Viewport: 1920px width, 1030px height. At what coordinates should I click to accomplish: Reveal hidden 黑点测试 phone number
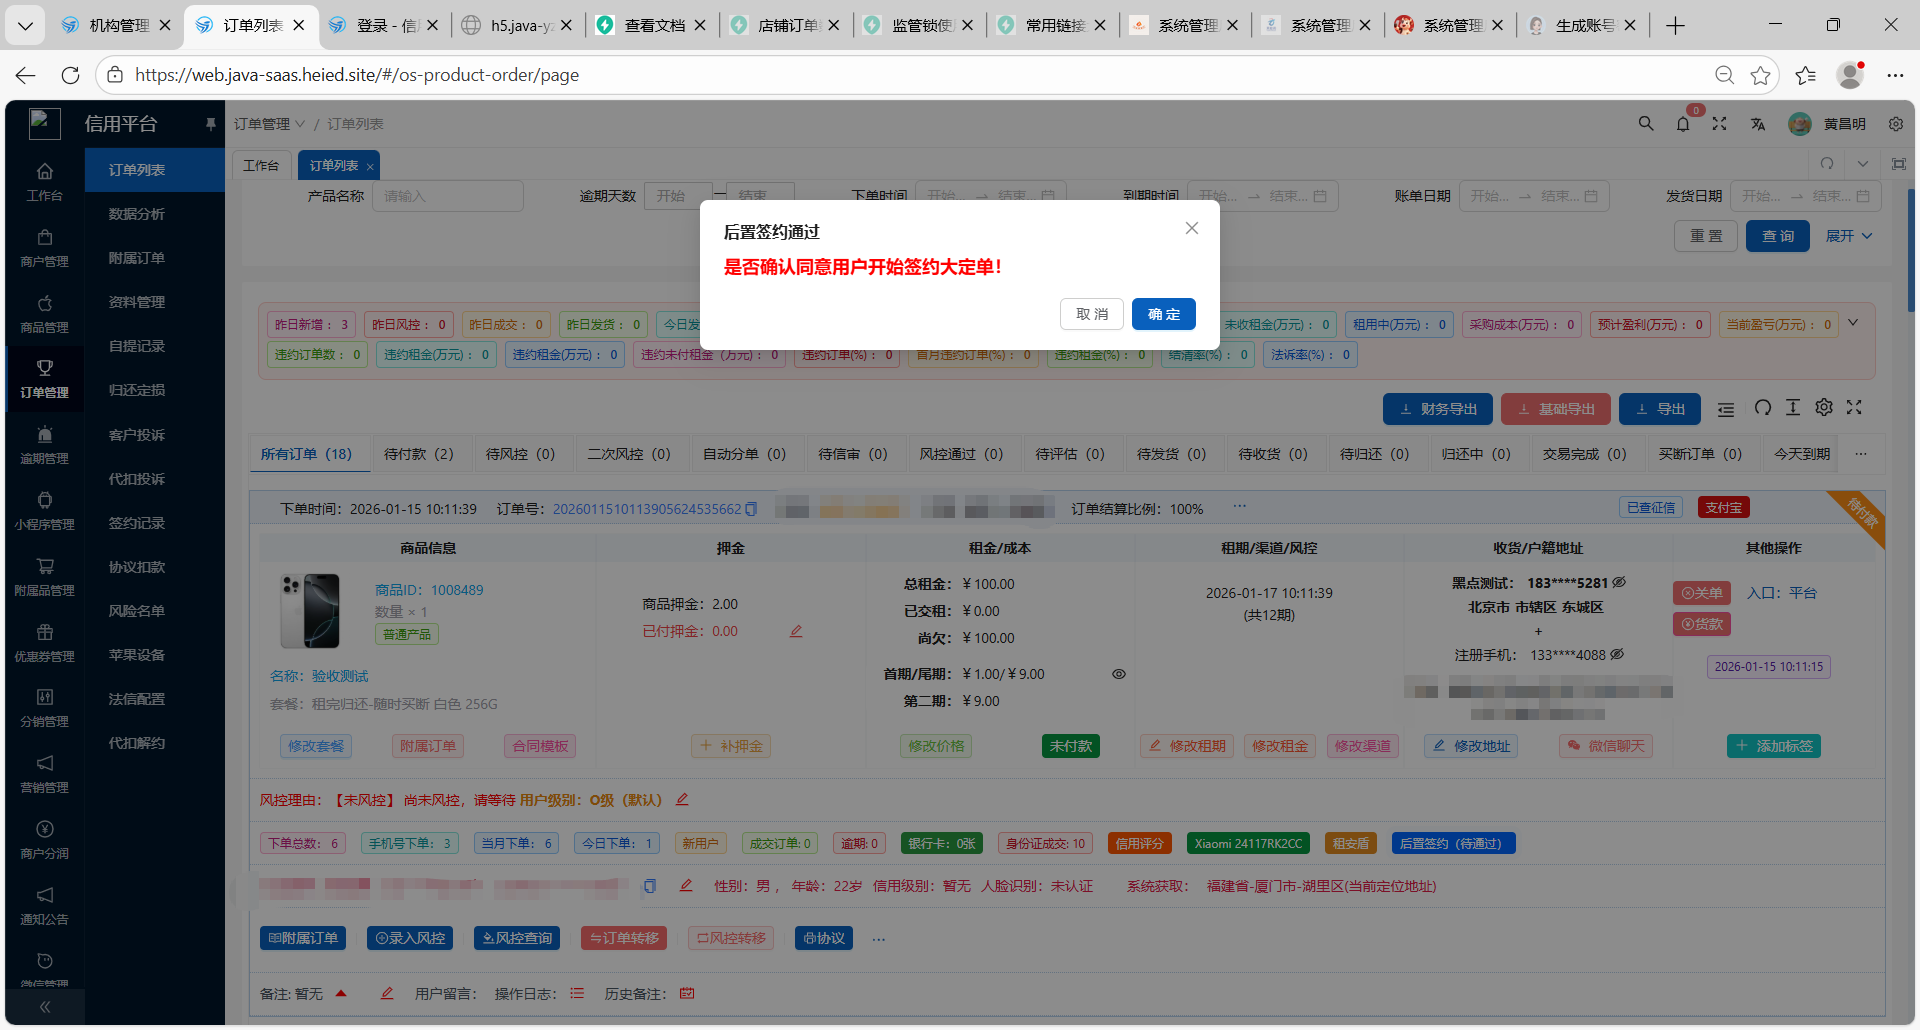1619,582
